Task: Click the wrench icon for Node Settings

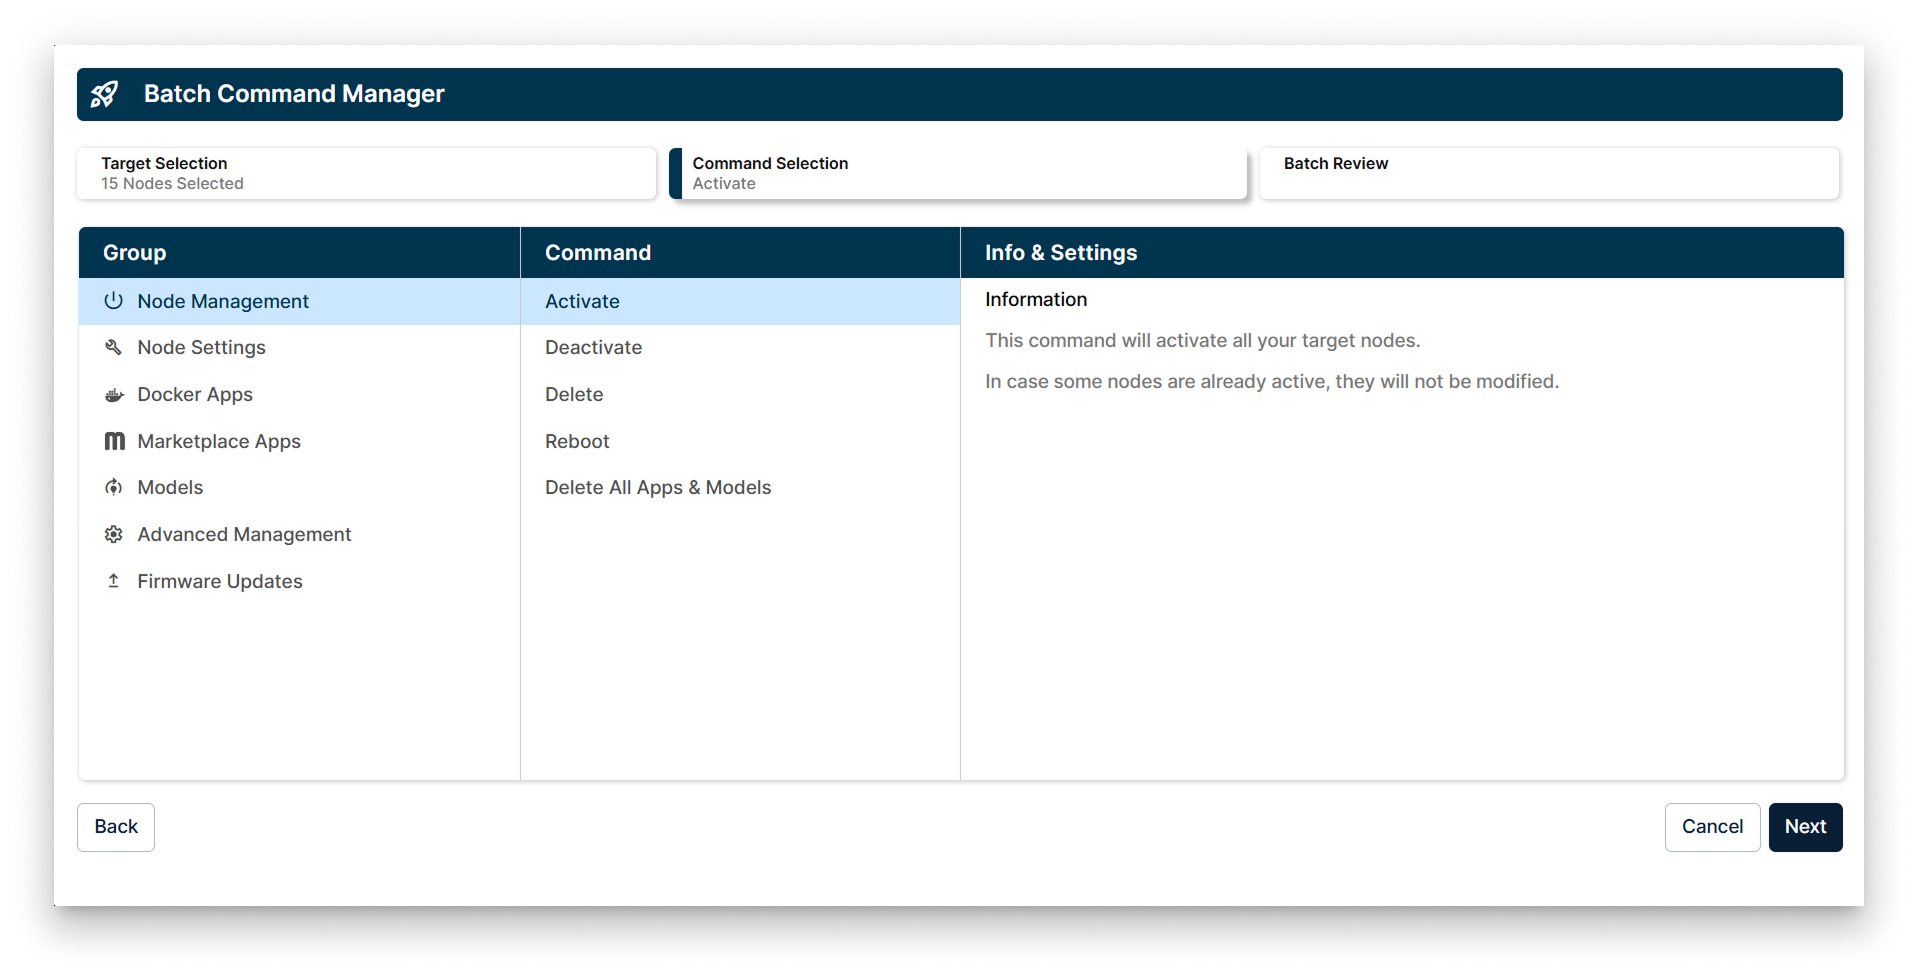Action: tap(113, 347)
